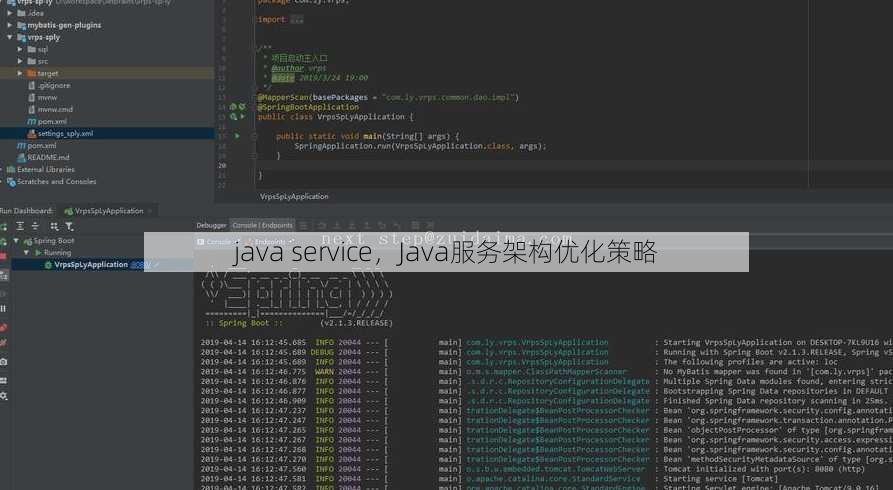This screenshot has height=490, width=893.
Task: Click the green Running status icon
Action: pyautogui.click(x=38, y=252)
